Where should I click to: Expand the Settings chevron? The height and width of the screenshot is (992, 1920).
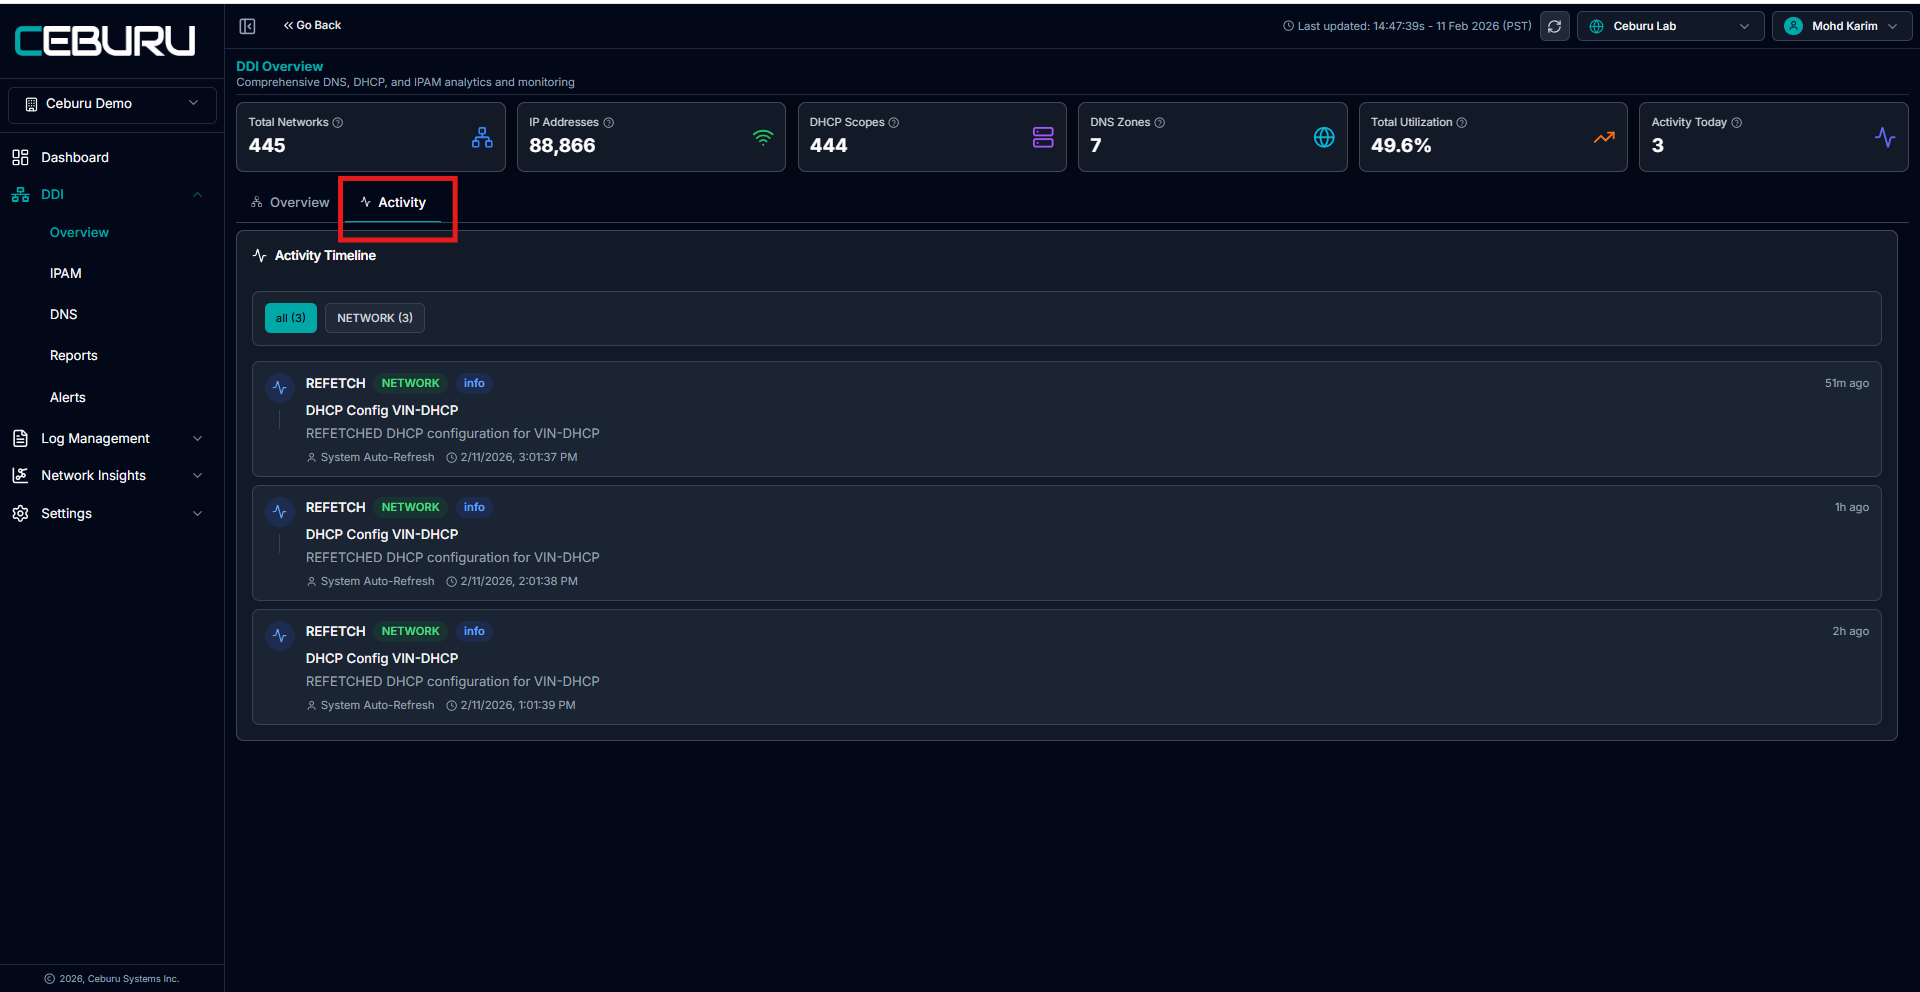pos(198,513)
